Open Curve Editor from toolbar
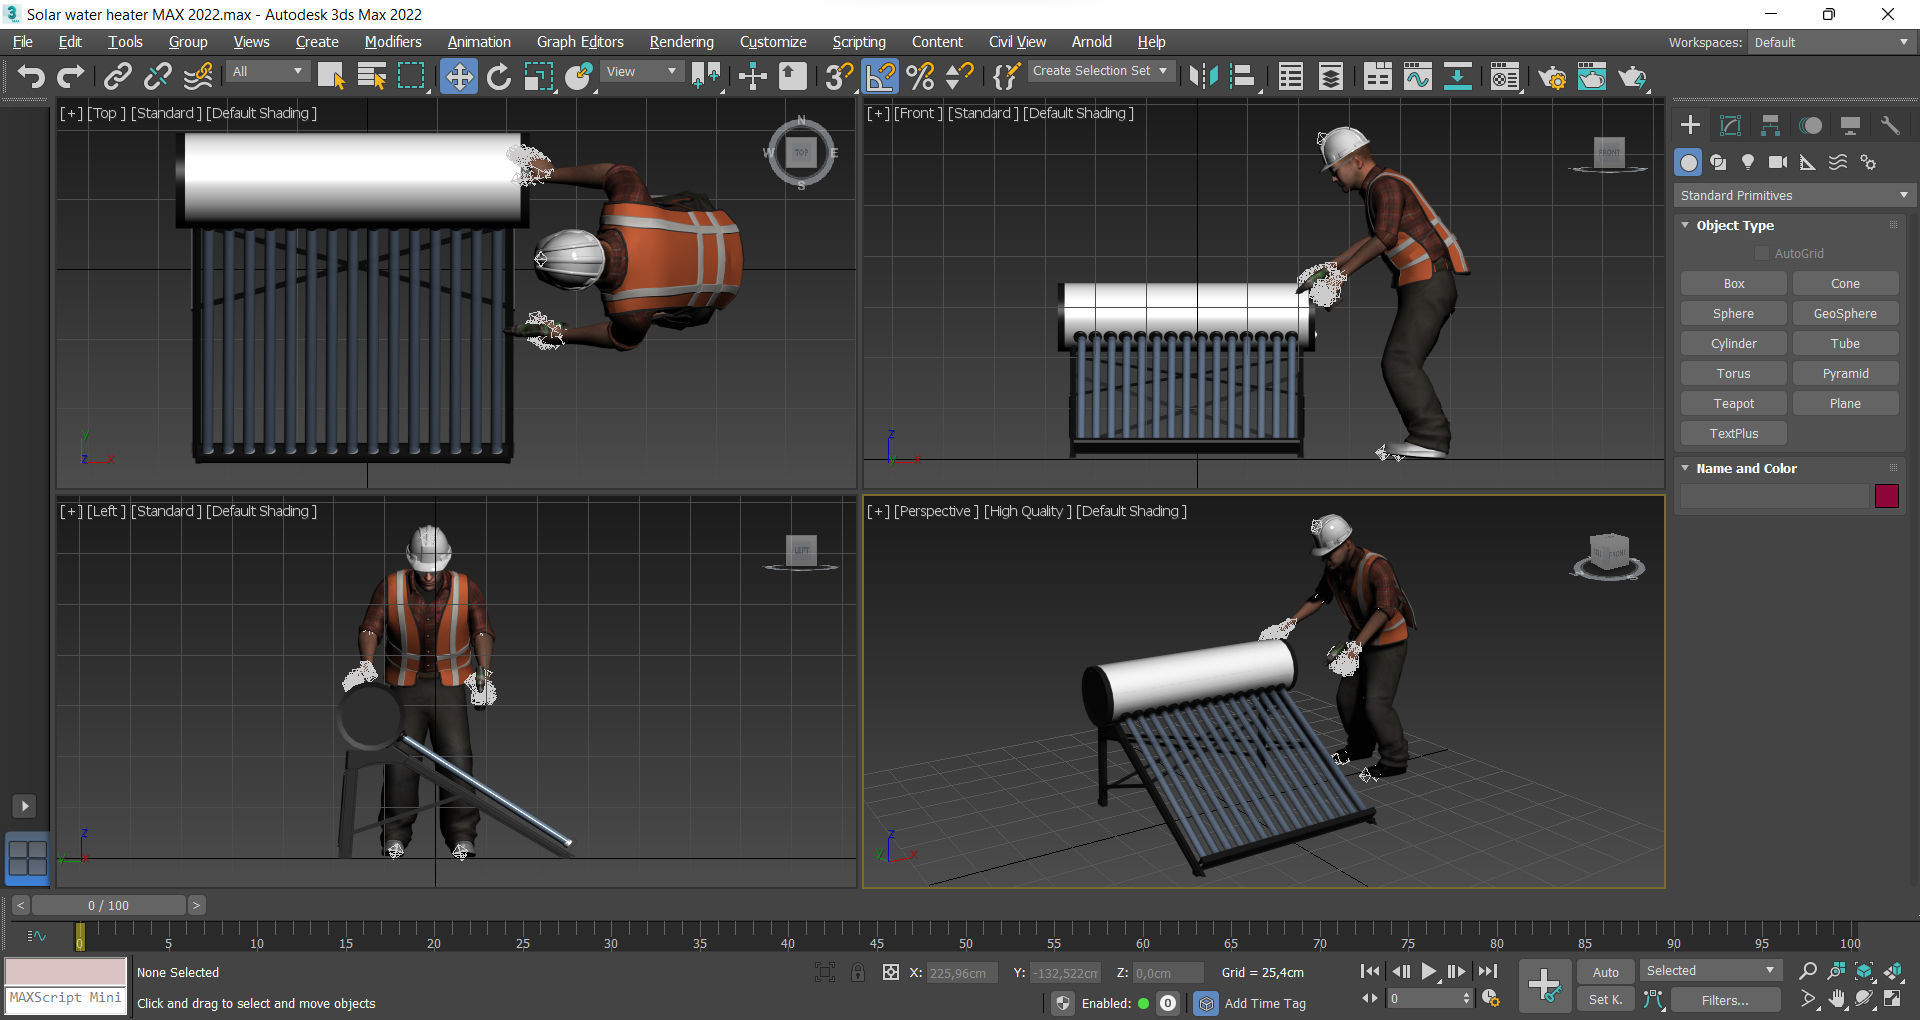Screen dimensions: 1920x1020 point(1417,77)
